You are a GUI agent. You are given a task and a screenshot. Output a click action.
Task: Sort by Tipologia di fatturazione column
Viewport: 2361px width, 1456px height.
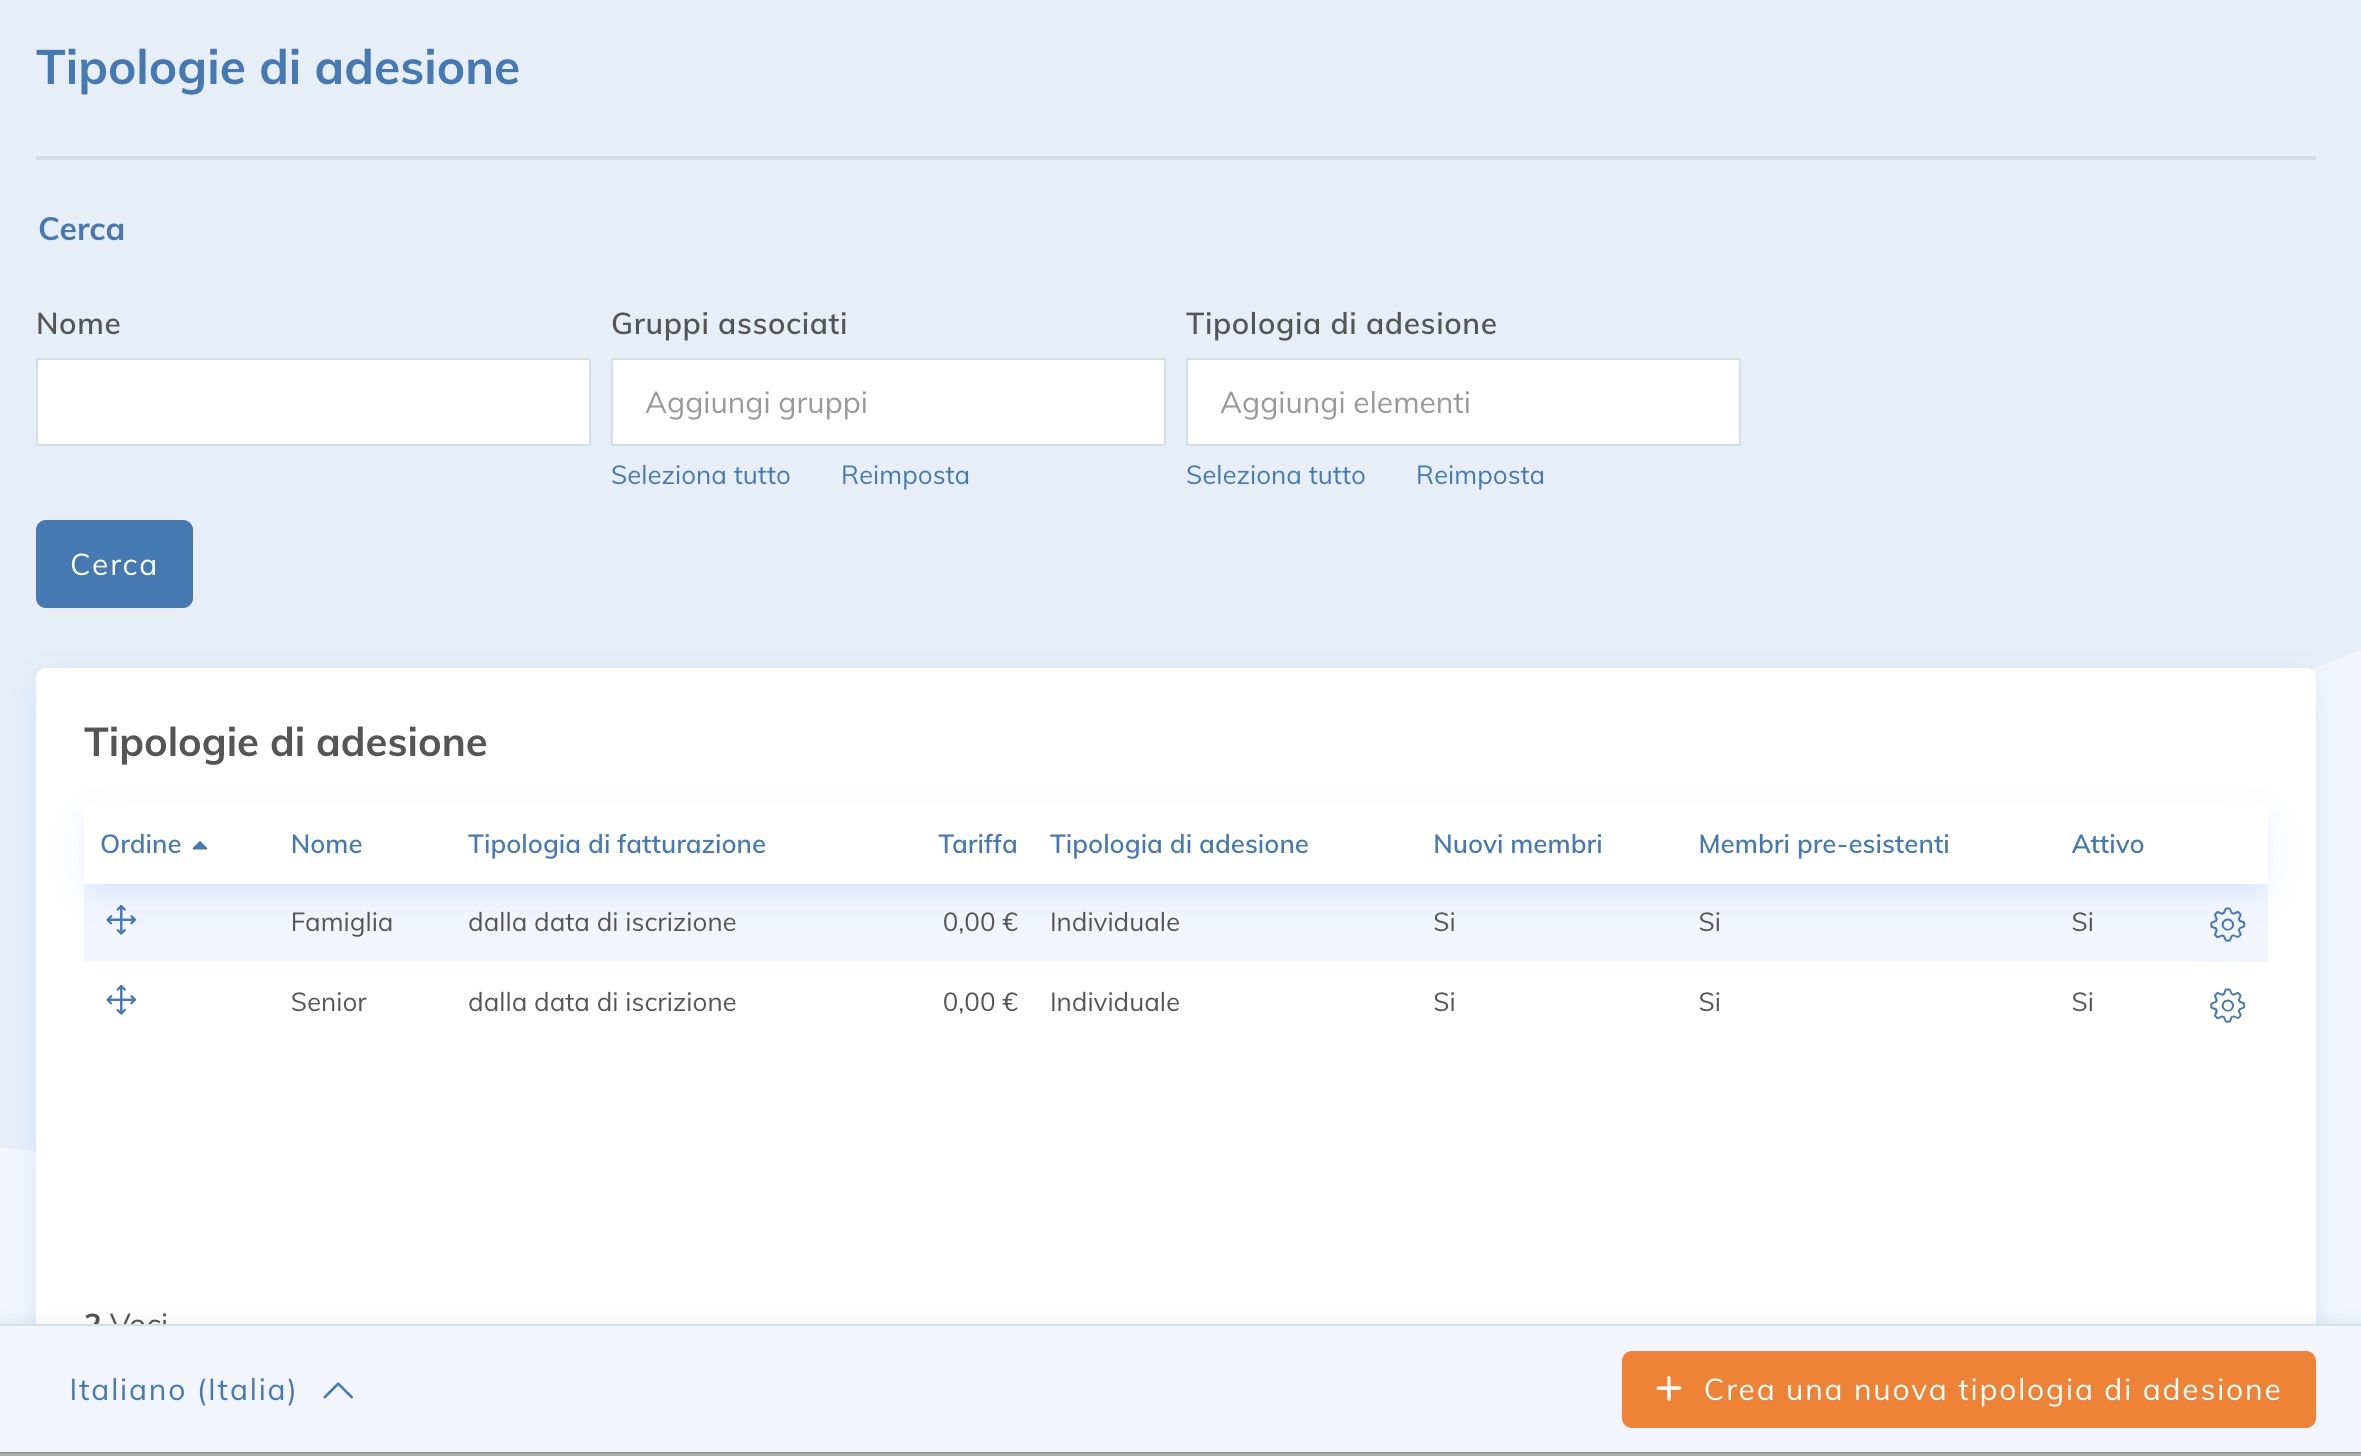[x=616, y=844]
